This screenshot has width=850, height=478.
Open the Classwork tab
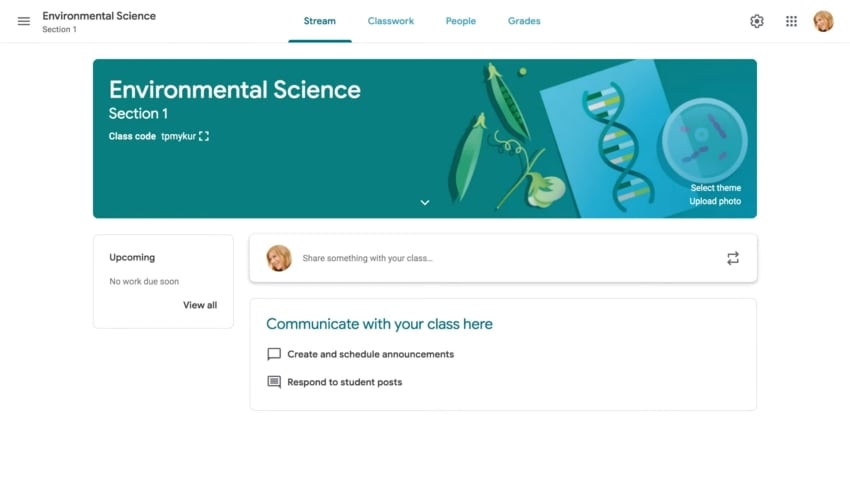coord(390,21)
